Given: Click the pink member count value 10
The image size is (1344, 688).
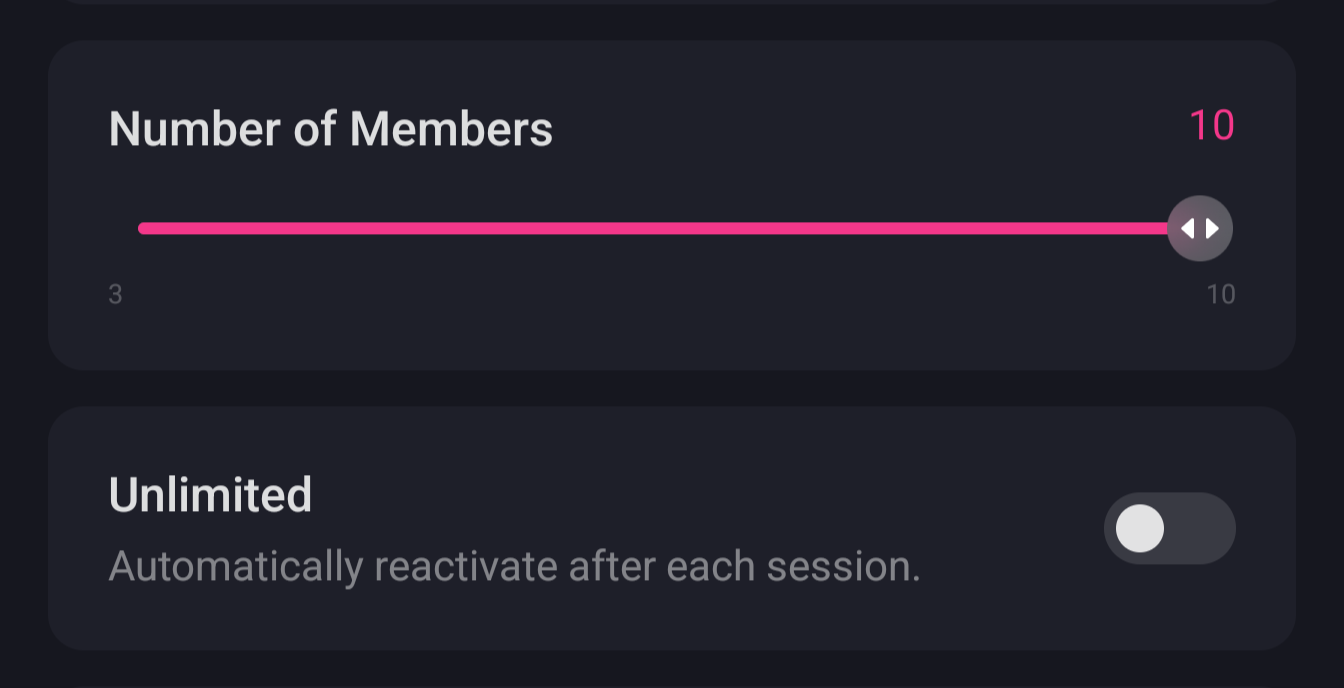Looking at the screenshot, I should (1211, 126).
